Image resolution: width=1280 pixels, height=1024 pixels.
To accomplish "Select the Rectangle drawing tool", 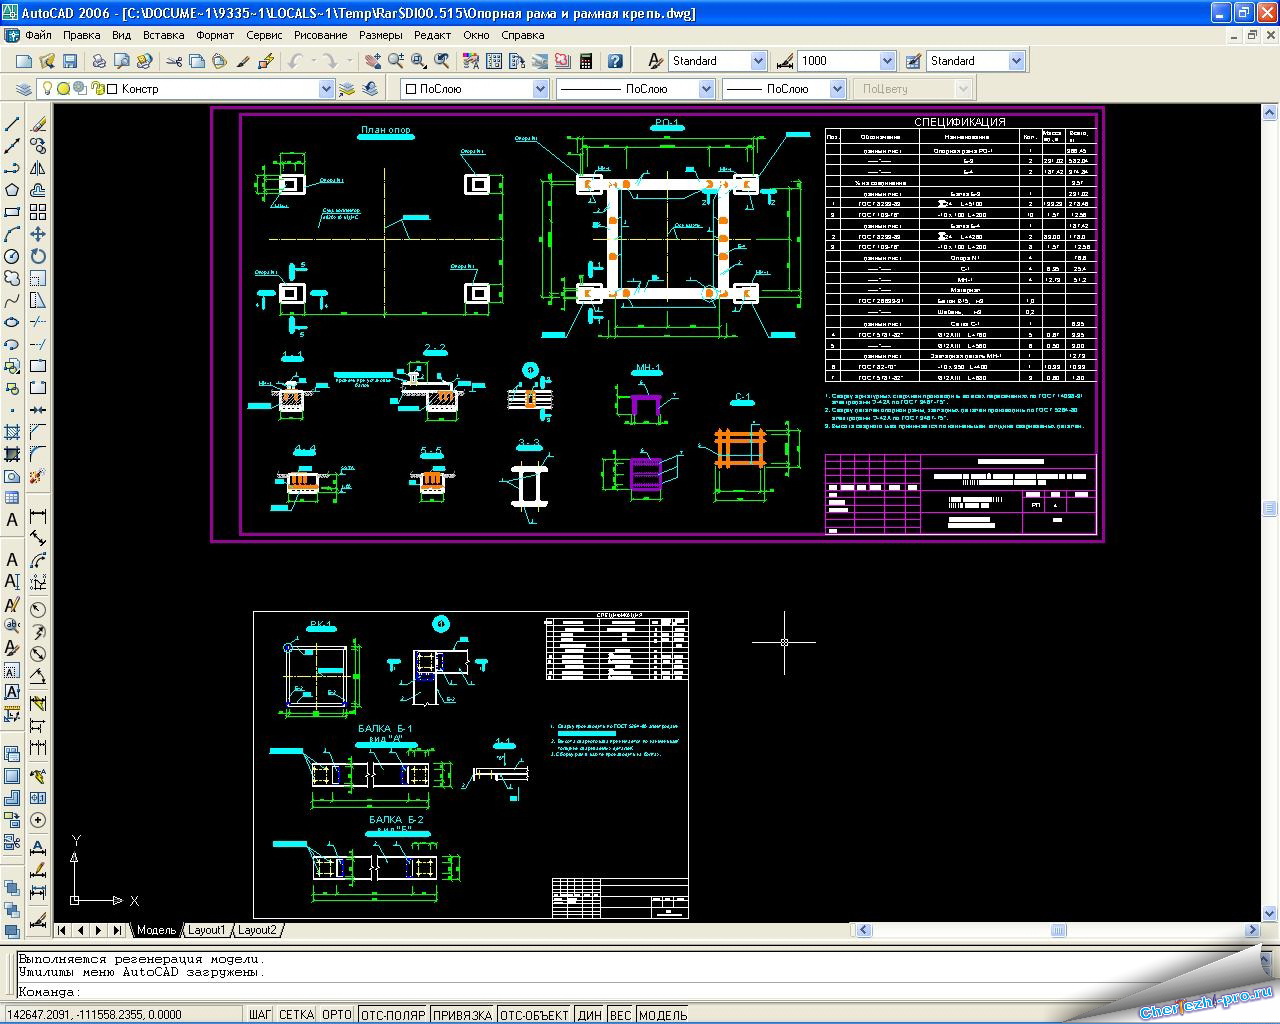I will click(x=13, y=212).
